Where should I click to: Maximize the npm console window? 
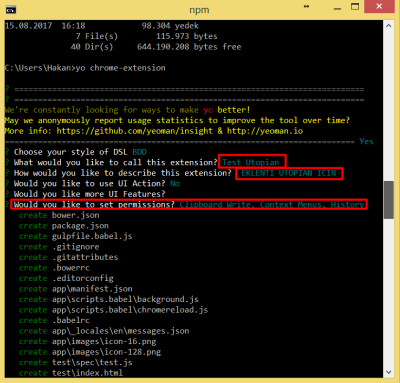coord(355,6)
